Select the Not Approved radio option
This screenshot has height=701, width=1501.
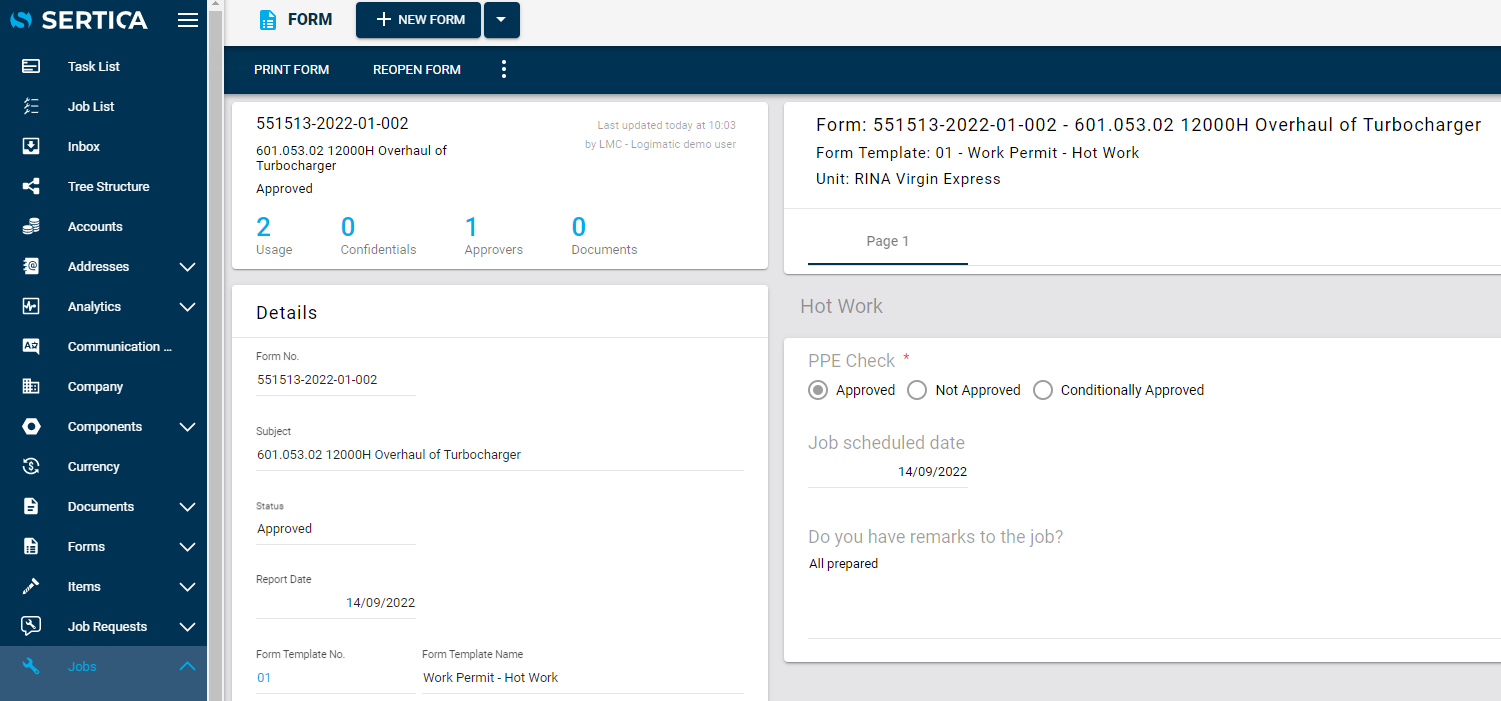pos(917,390)
